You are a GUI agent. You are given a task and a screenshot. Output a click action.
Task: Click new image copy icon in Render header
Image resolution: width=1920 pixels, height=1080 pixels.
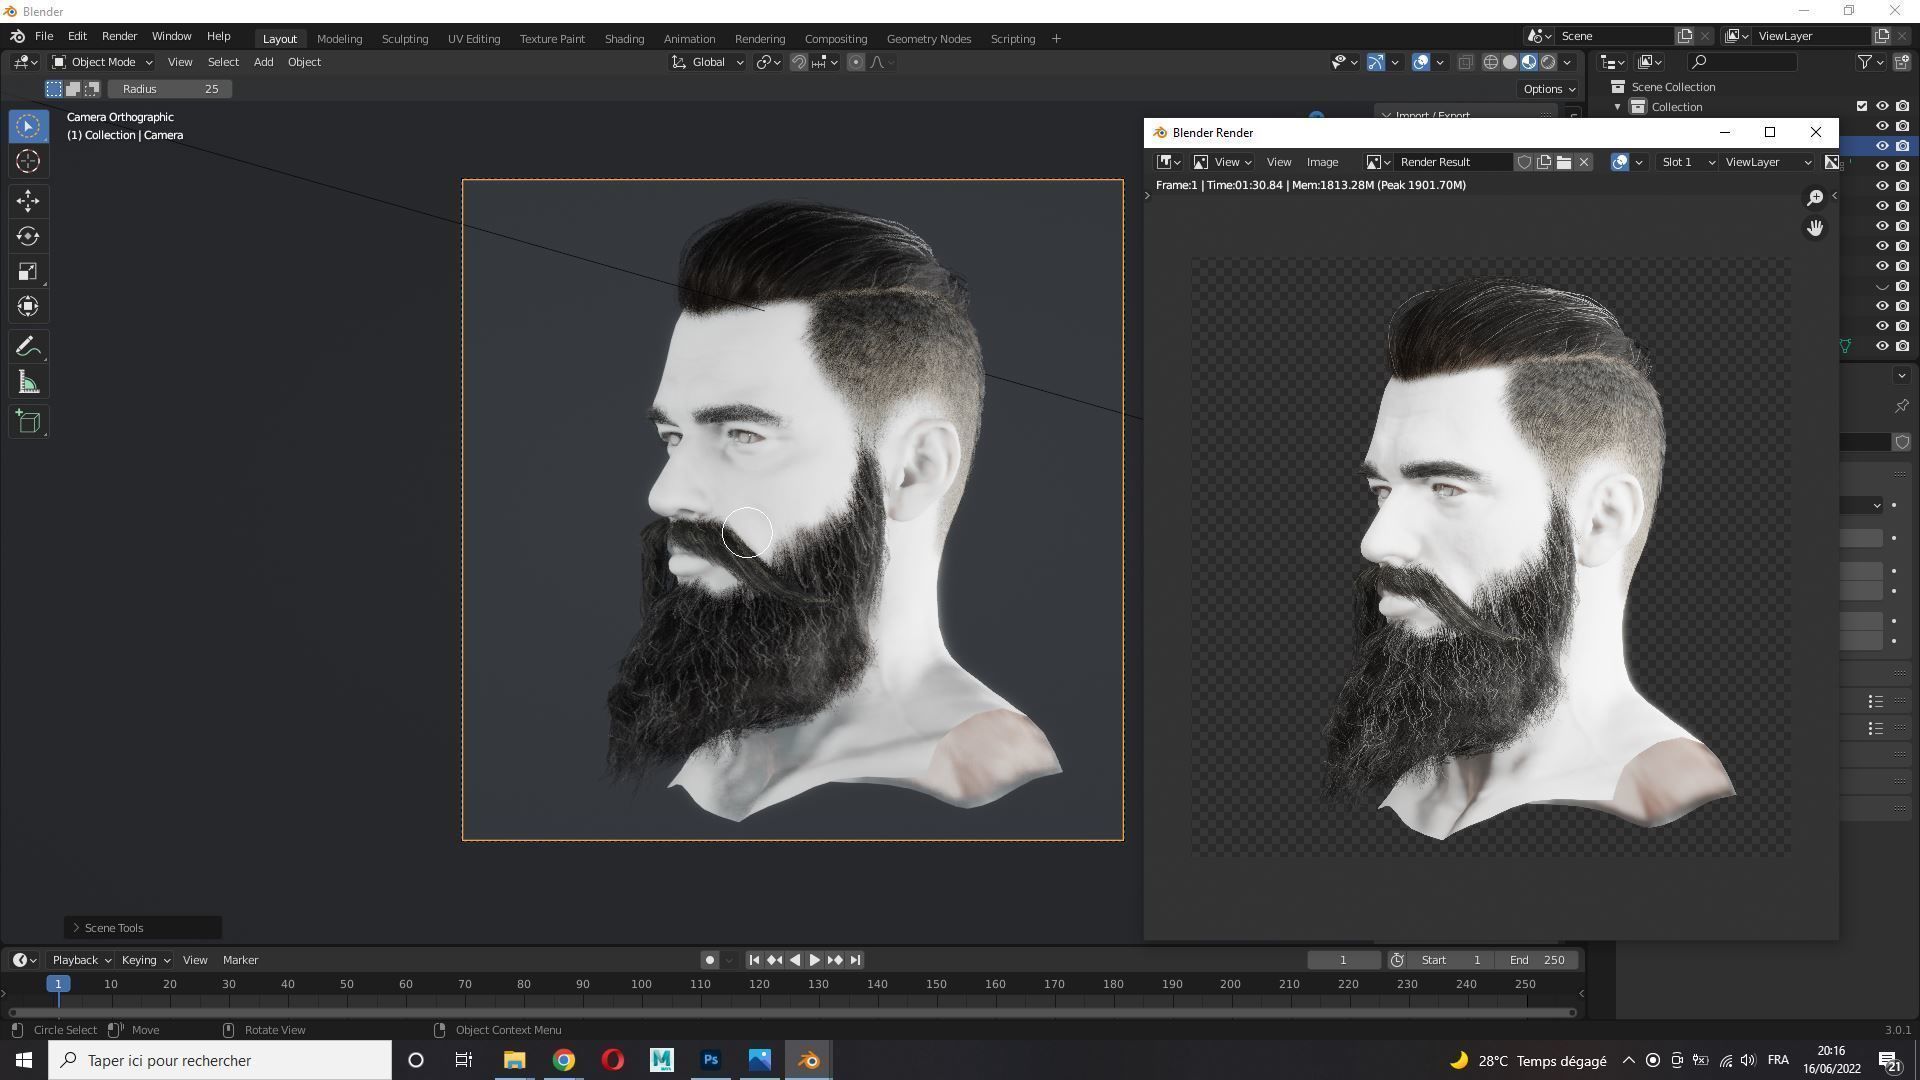[x=1544, y=162]
